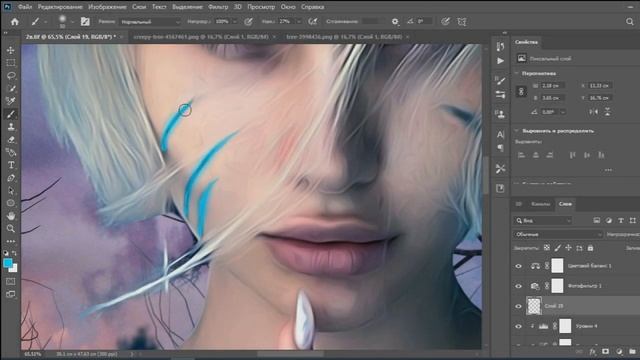The height and width of the screenshot is (360, 640).
Task: Switch to the creepy-tree document tab
Action: (x=200, y=37)
